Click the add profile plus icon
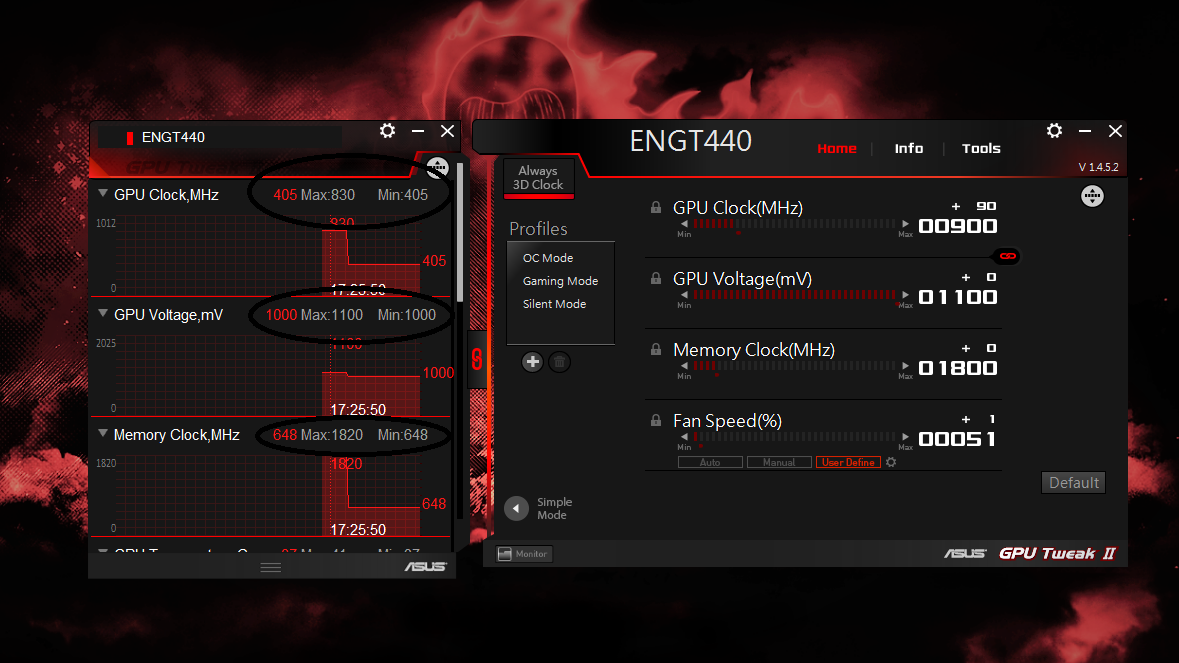 532,362
